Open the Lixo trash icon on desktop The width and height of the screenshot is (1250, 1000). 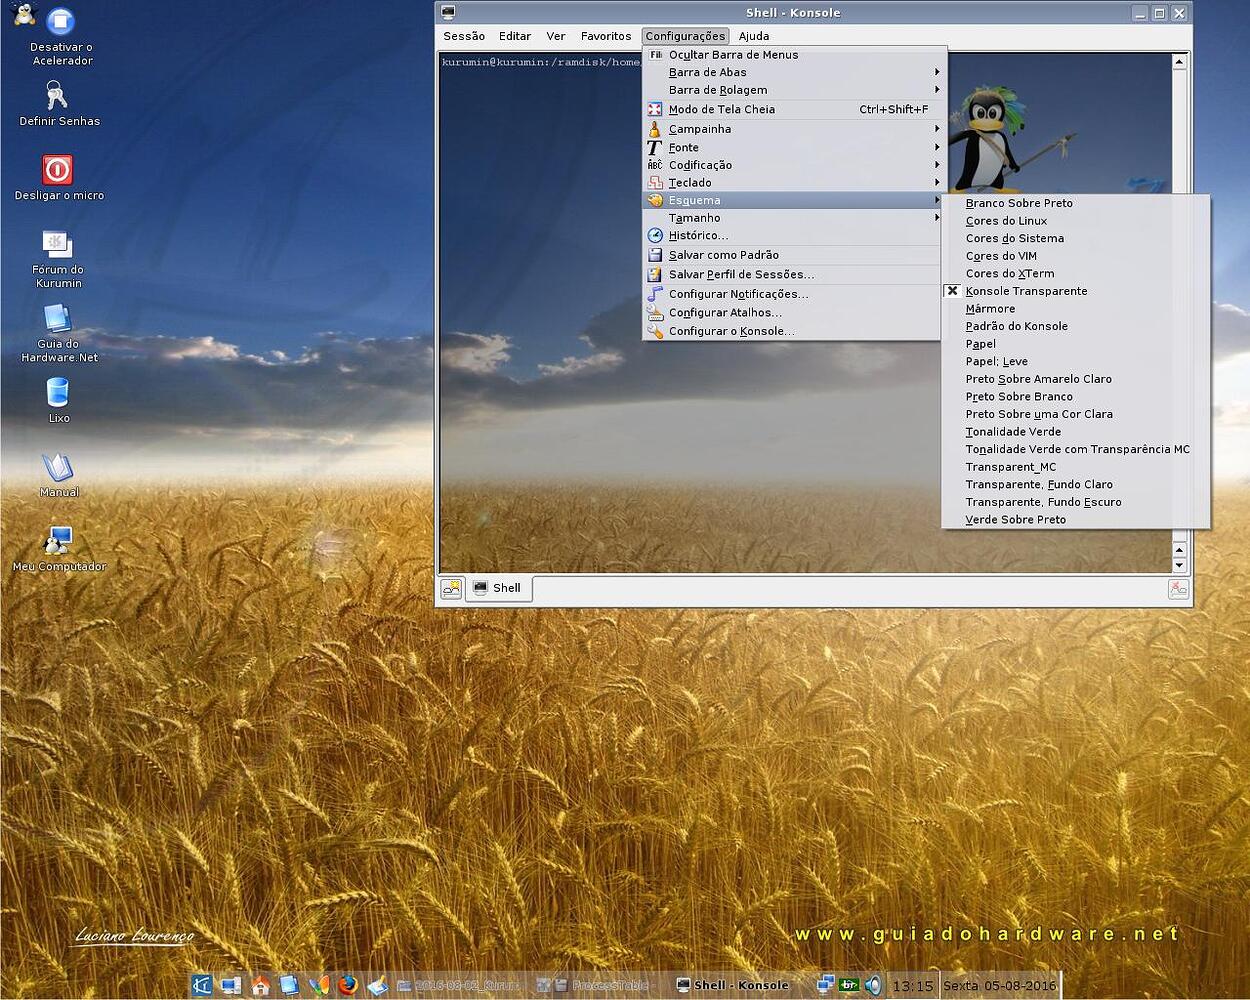[57, 395]
